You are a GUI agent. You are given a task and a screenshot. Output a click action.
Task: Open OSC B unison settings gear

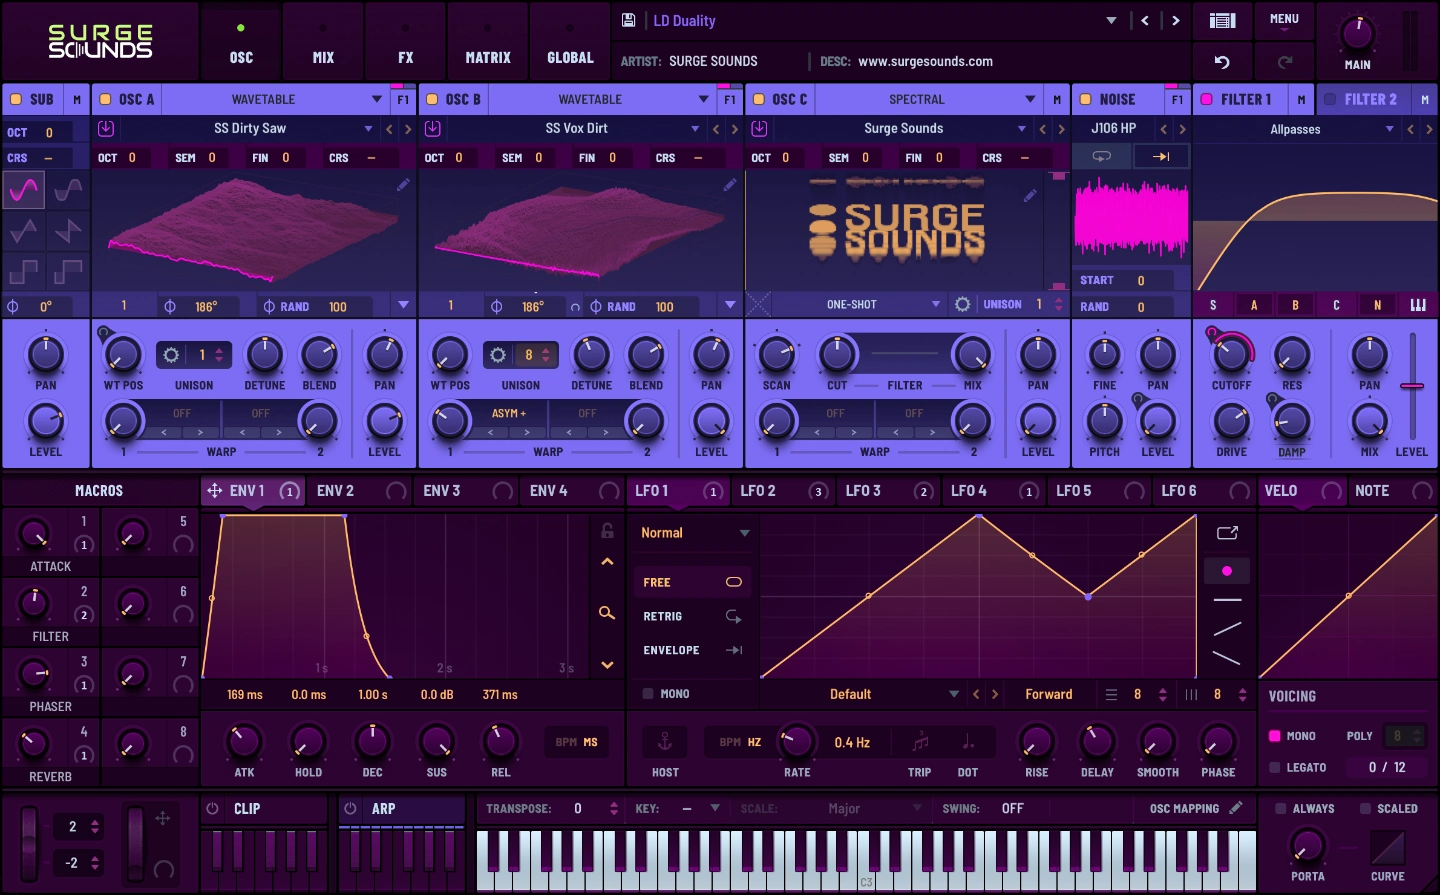pyautogui.click(x=497, y=355)
